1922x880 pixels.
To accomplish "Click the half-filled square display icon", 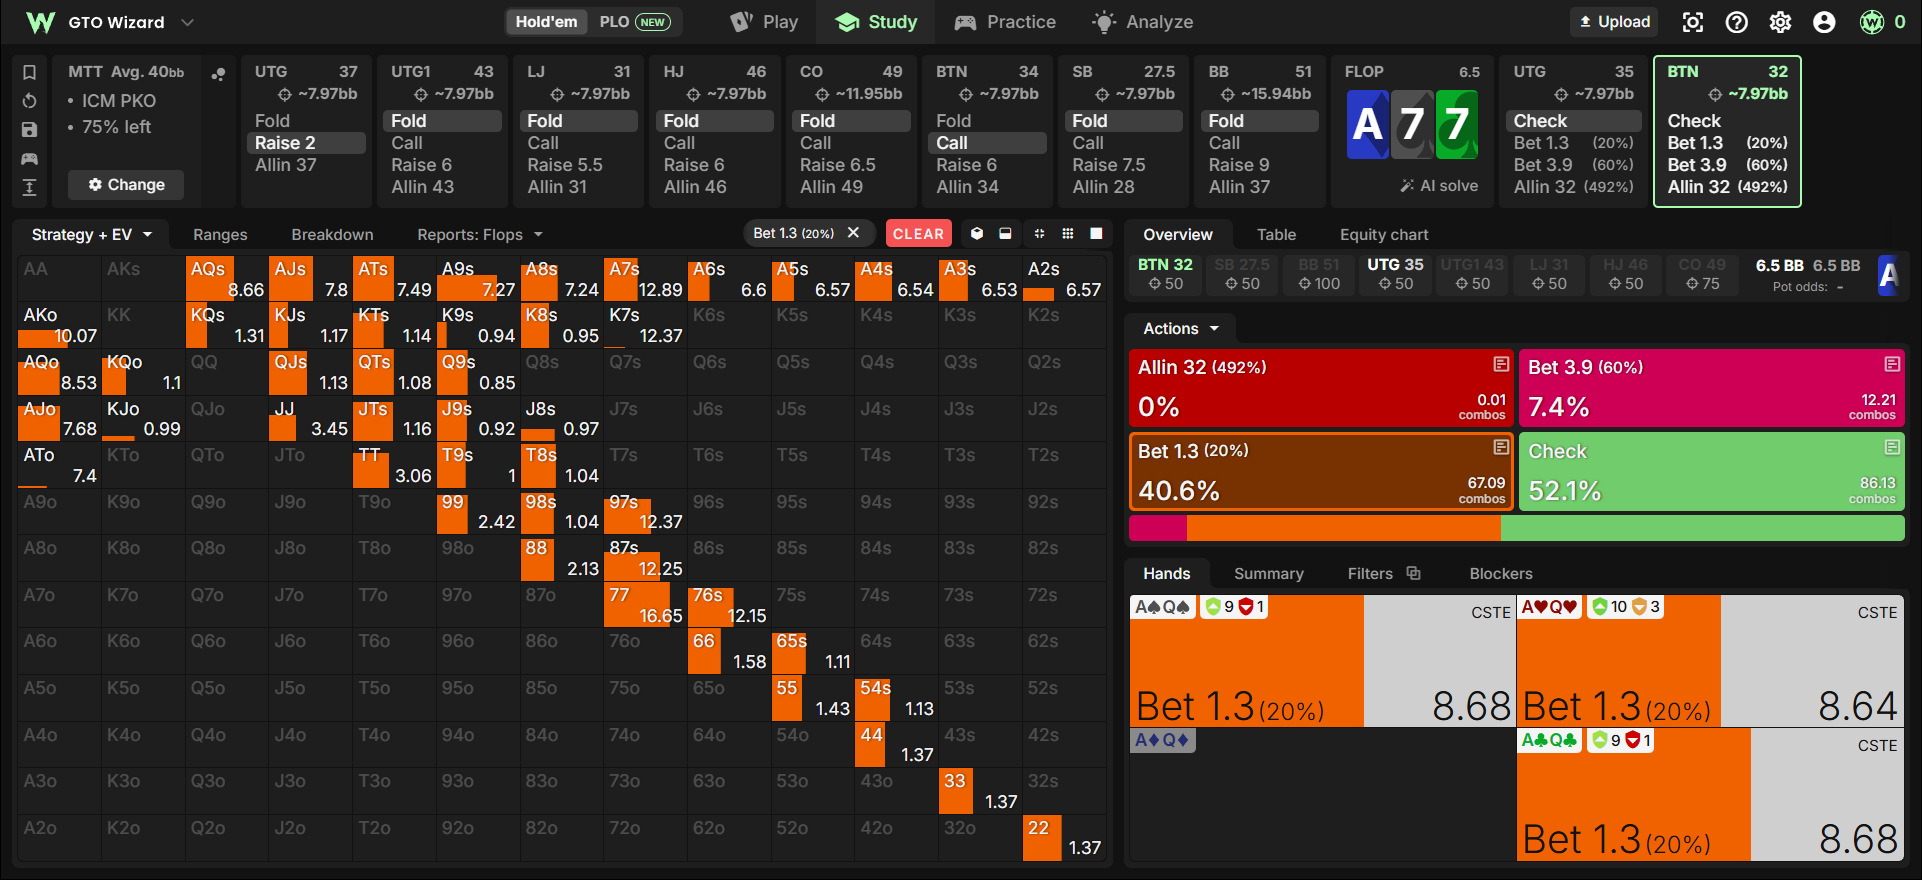I will click(1006, 233).
